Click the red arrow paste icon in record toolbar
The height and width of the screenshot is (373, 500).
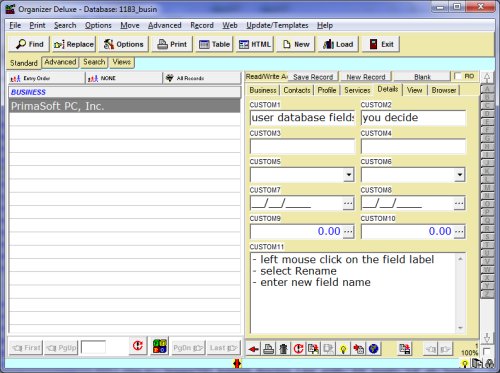pyautogui.click(x=359, y=349)
